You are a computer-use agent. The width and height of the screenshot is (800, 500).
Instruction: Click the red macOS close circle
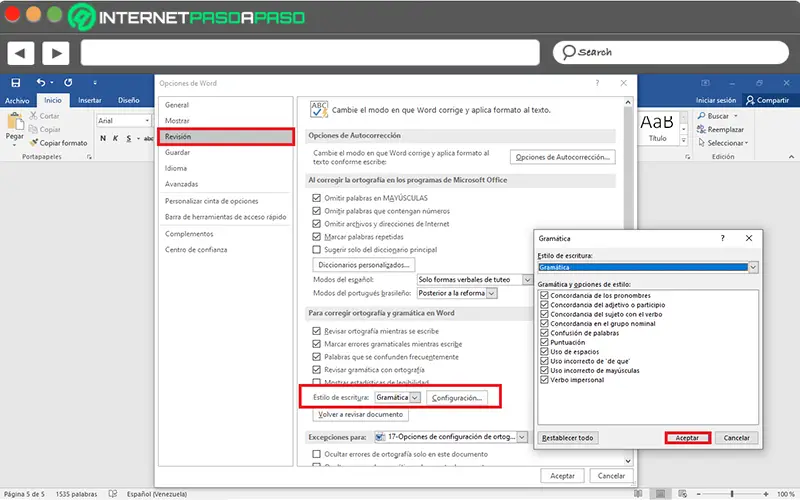[x=12, y=14]
